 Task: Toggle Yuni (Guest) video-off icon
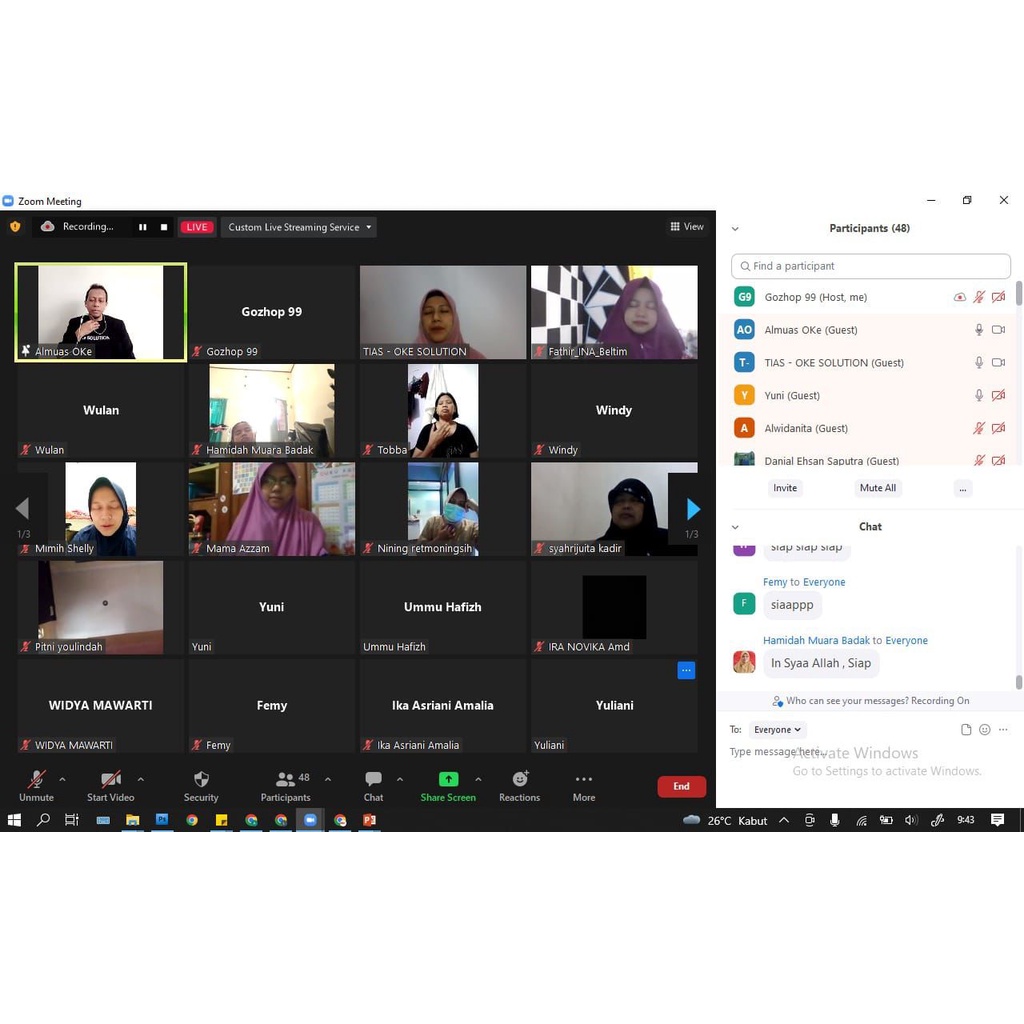[x=999, y=395]
